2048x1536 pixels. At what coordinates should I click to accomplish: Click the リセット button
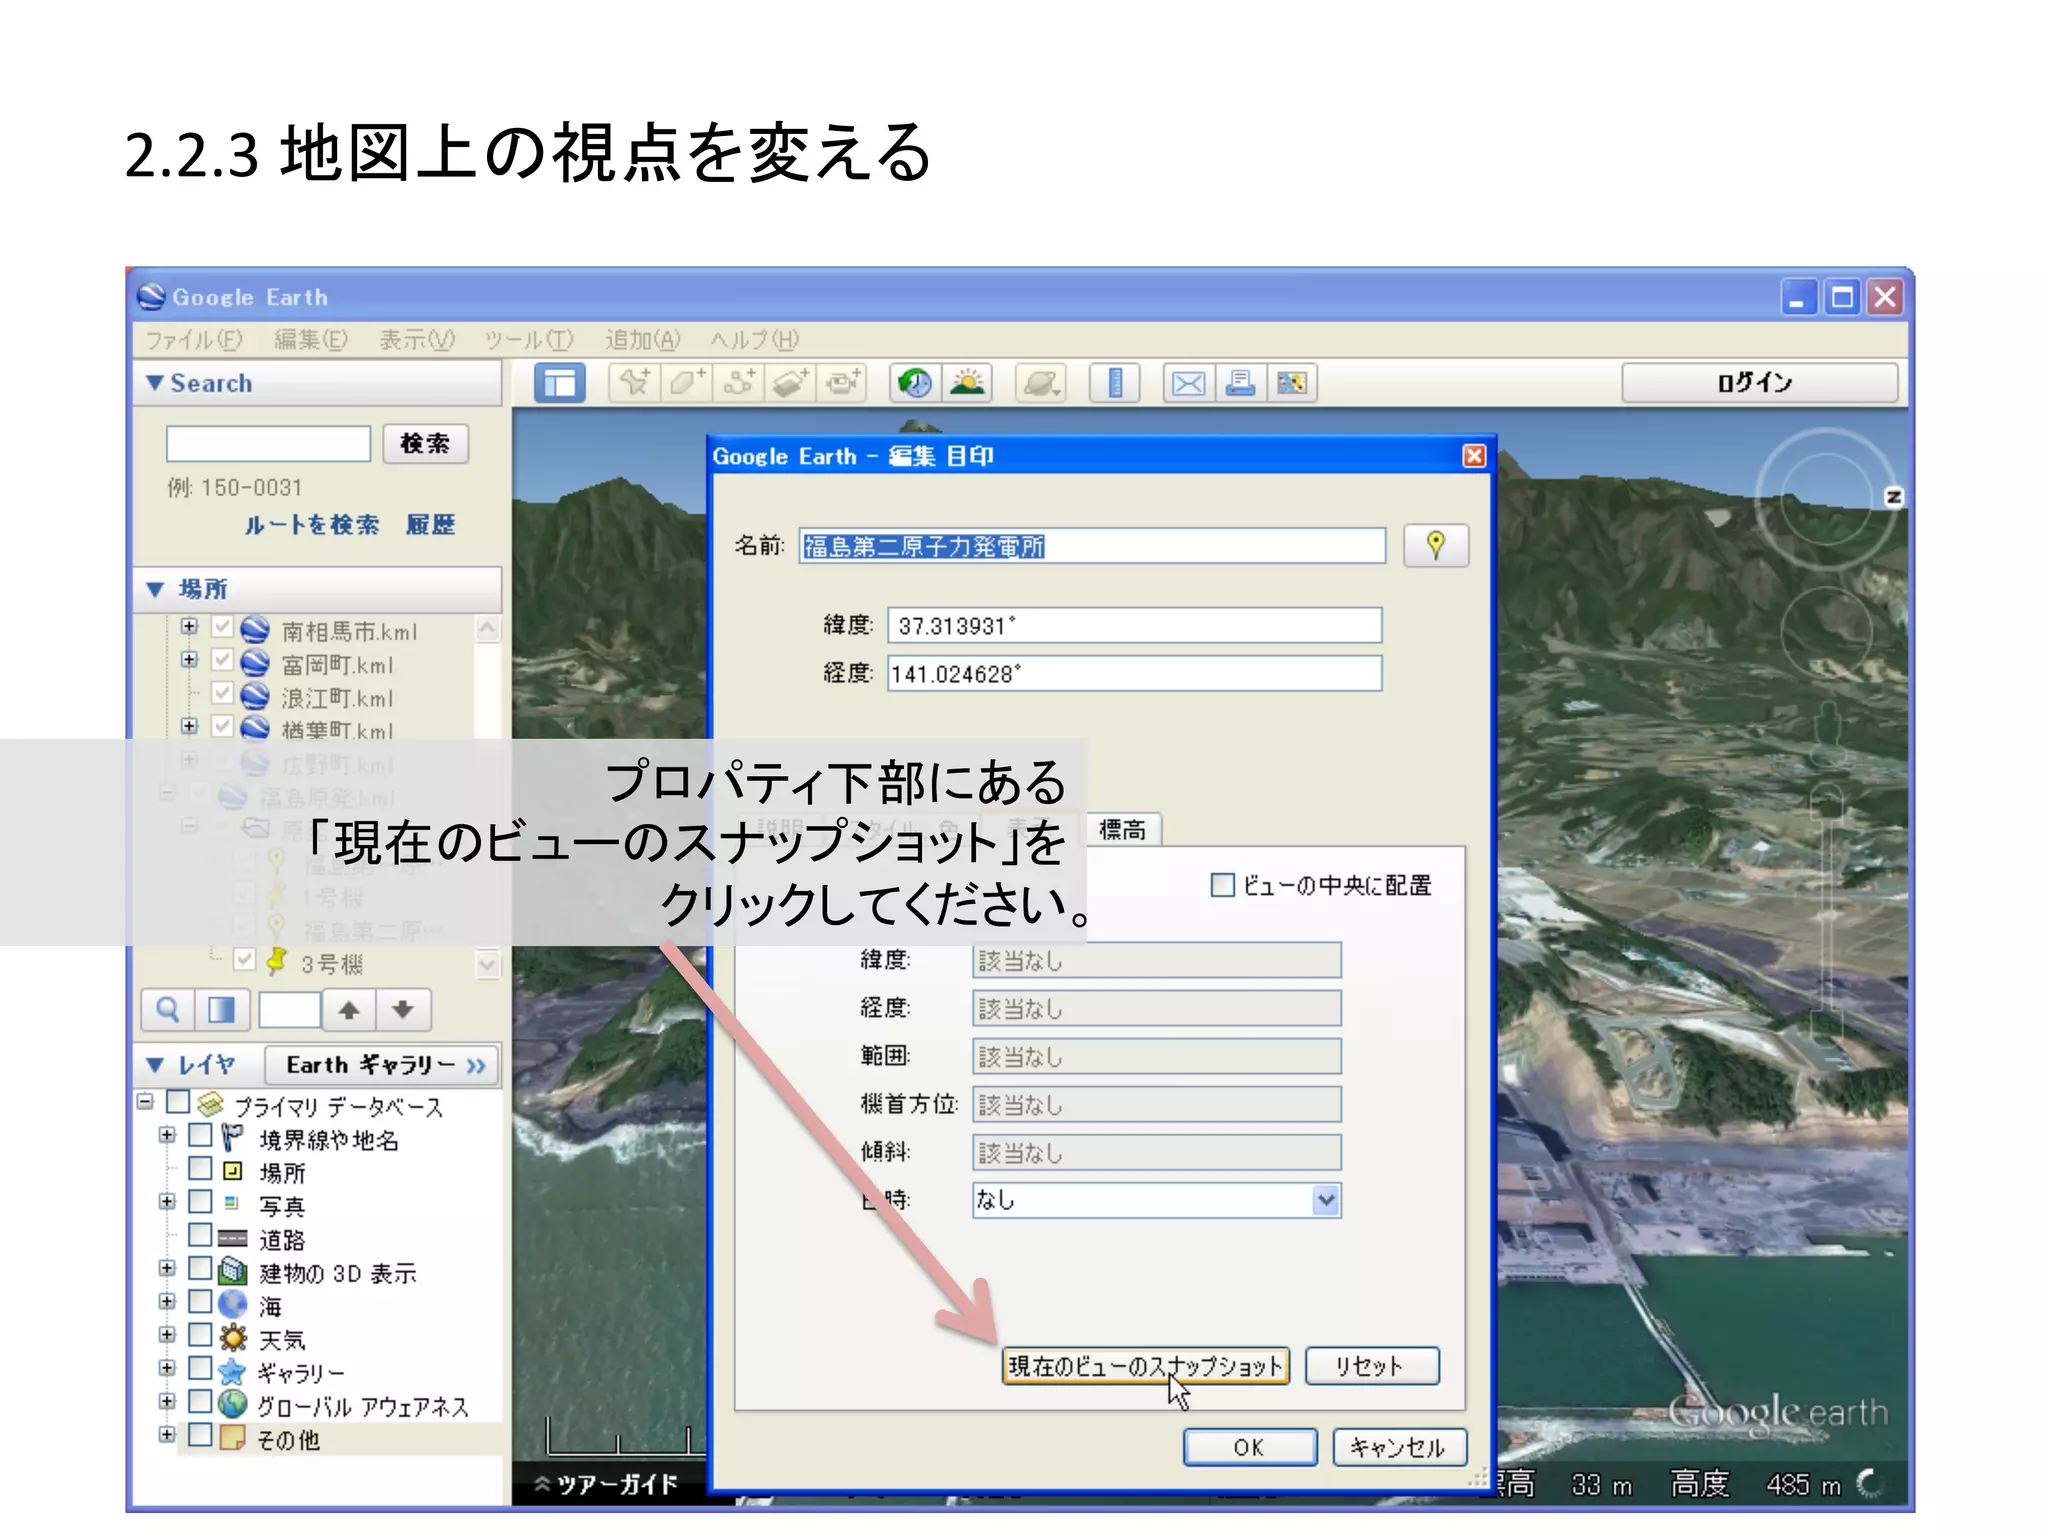point(1372,1366)
